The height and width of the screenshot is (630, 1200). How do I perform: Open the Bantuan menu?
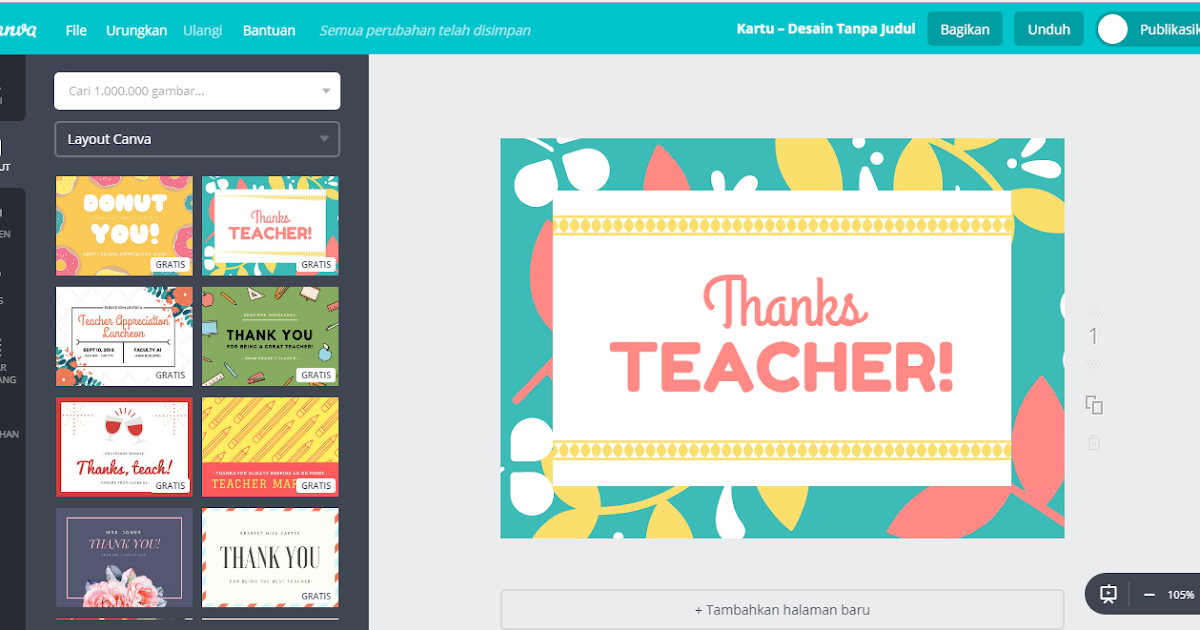point(269,30)
